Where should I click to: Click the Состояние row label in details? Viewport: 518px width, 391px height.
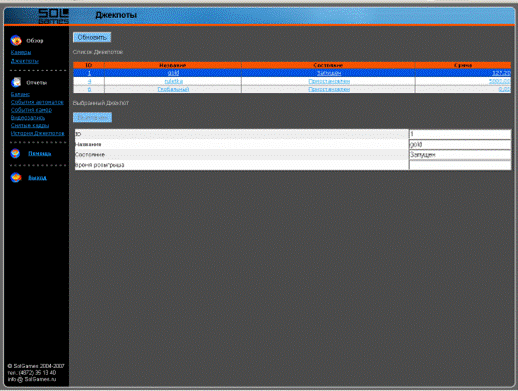(x=90, y=155)
